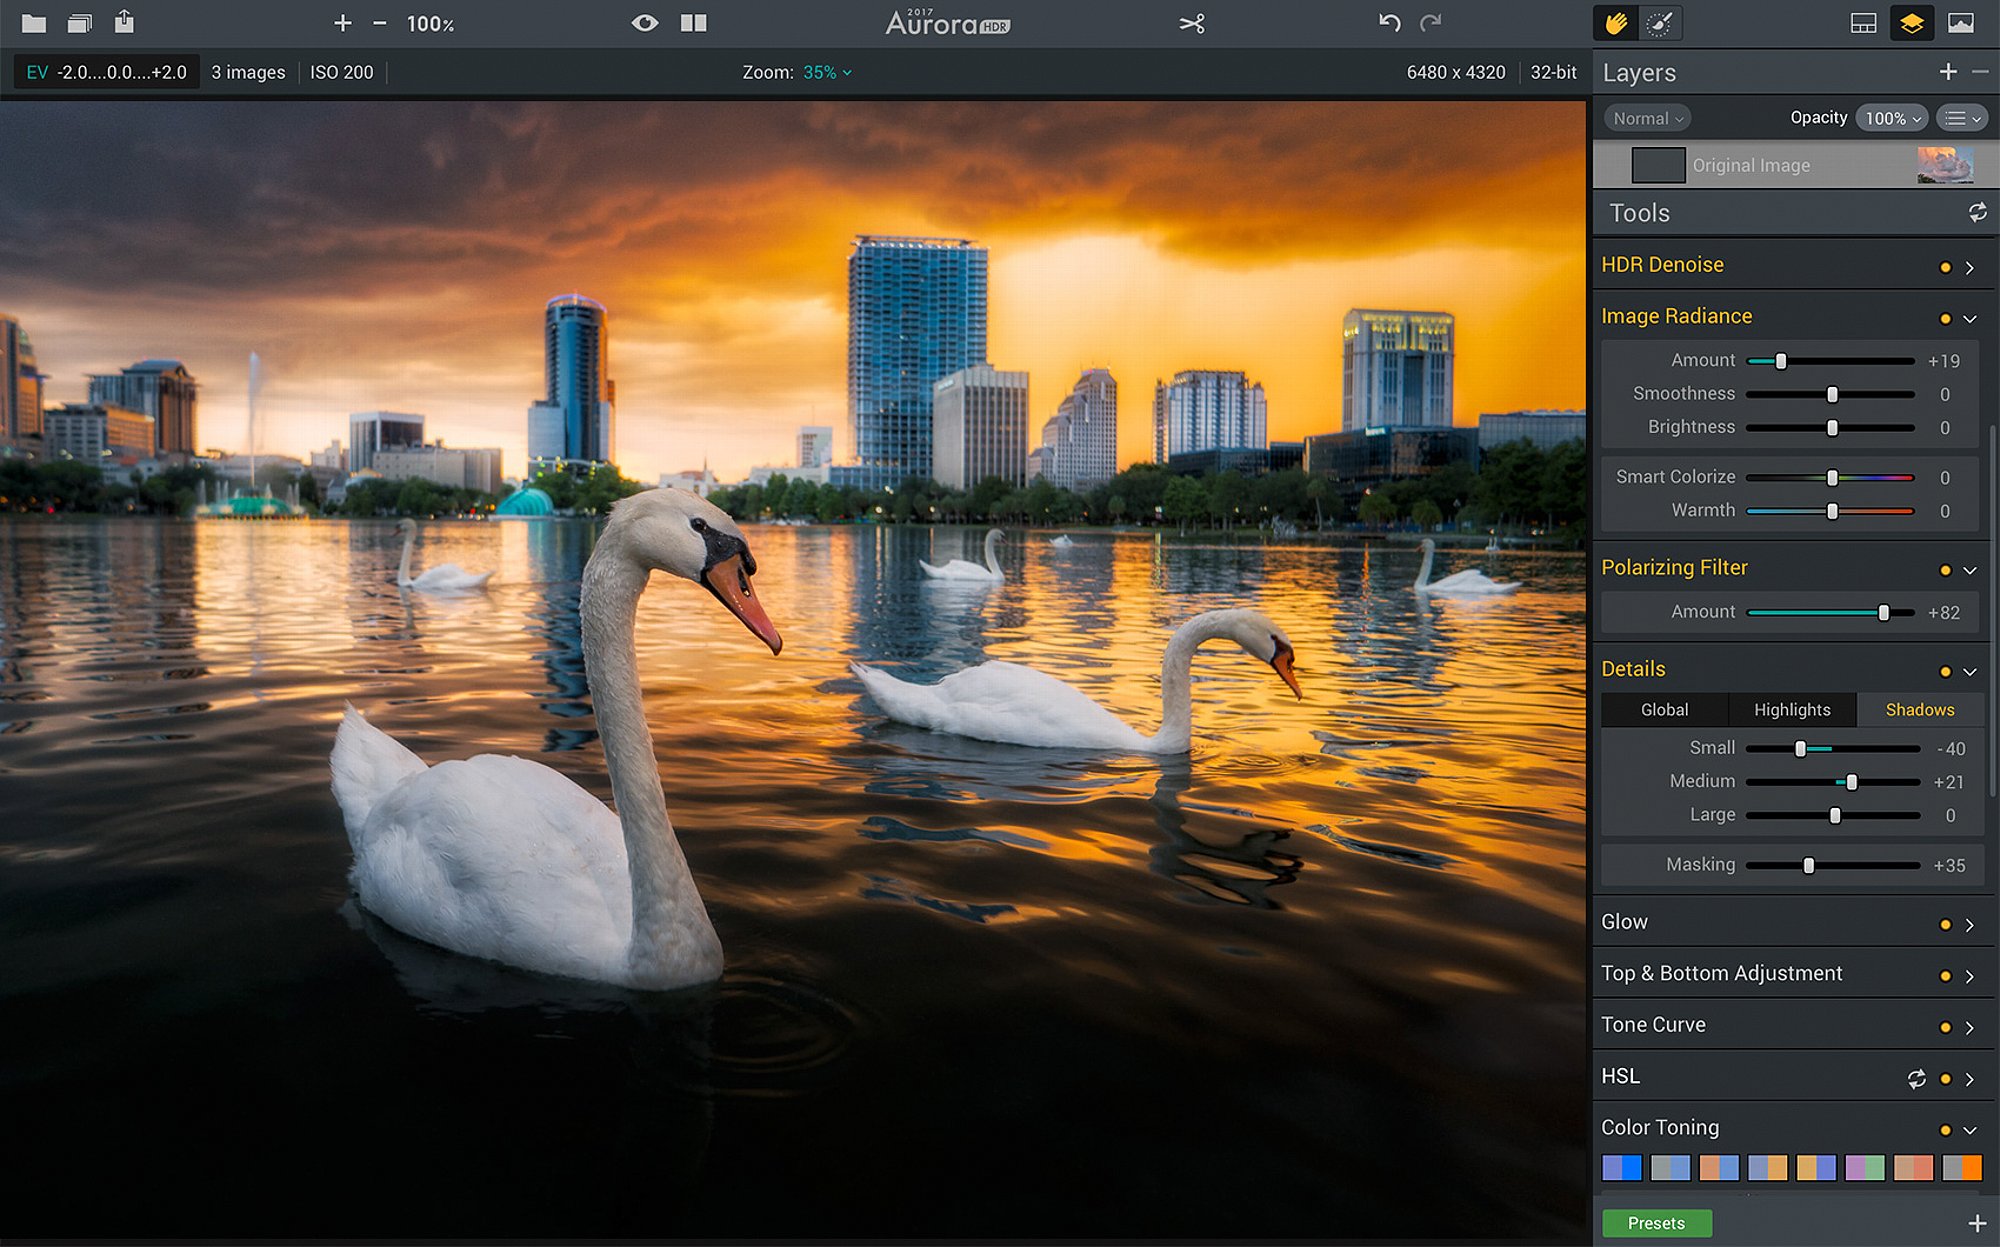This screenshot has height=1247, width=2000.
Task: Switch to the Highlights tab in Details
Action: pos(1792,710)
